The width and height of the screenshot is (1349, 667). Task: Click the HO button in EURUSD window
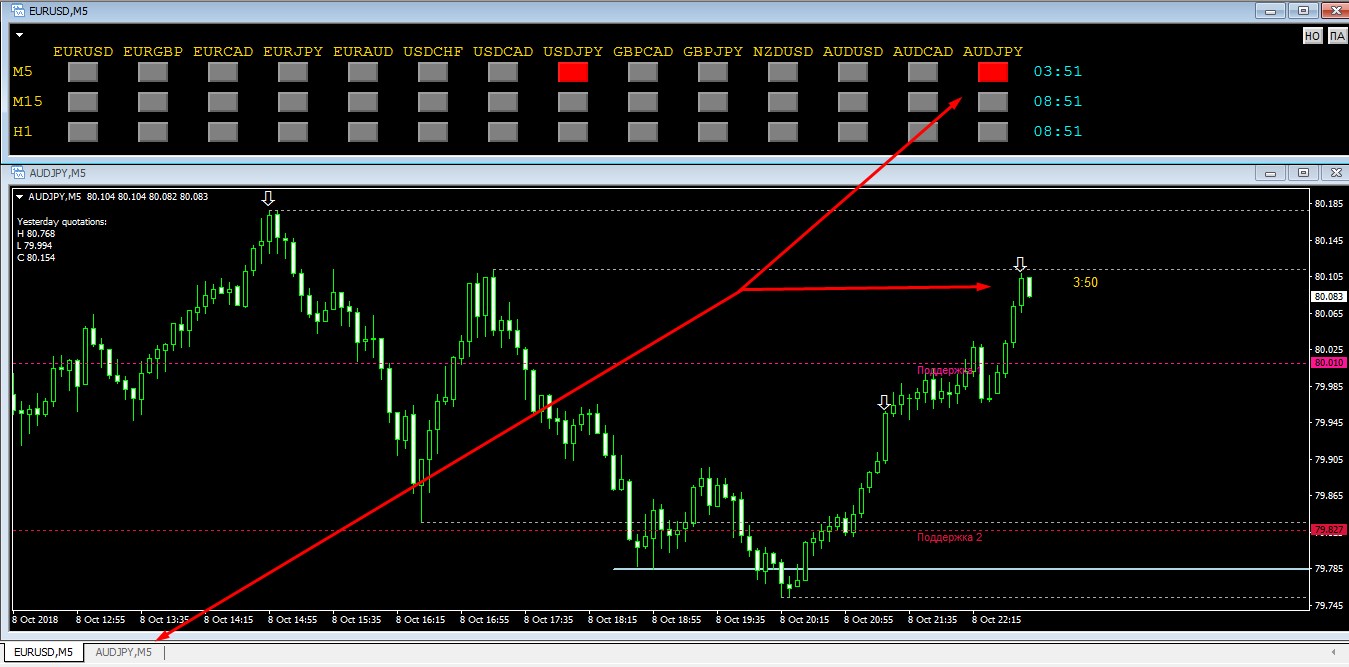click(x=1312, y=36)
